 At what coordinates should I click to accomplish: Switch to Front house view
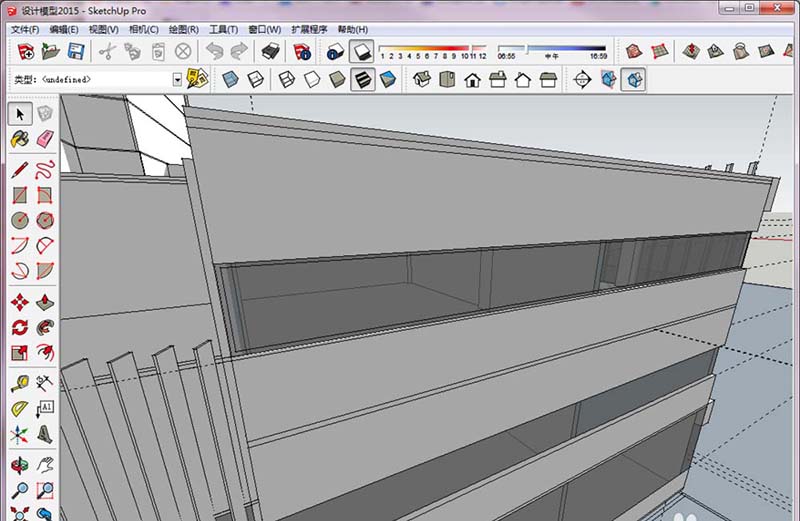(x=472, y=80)
